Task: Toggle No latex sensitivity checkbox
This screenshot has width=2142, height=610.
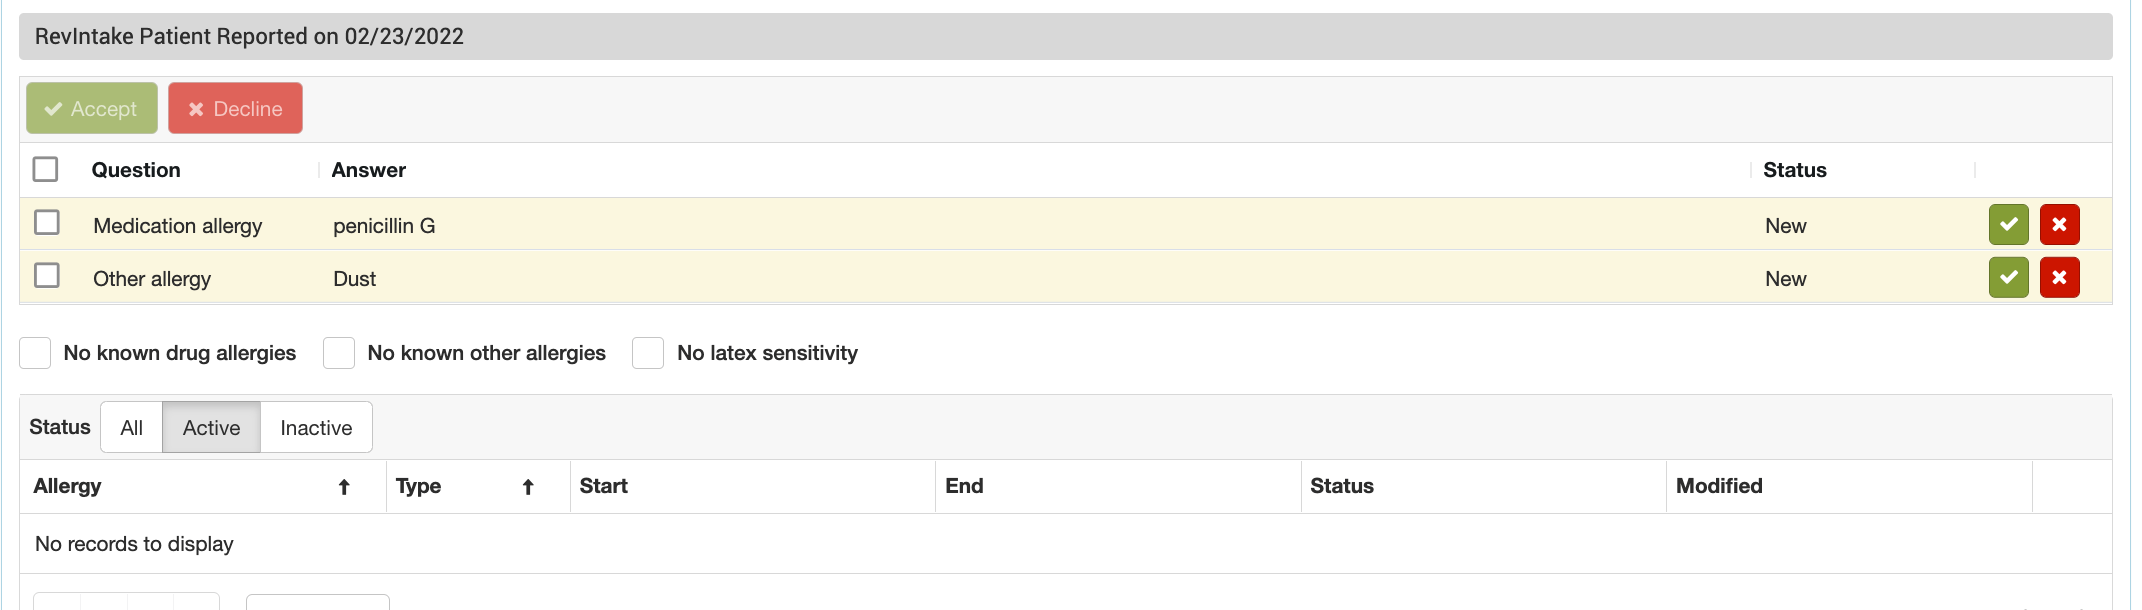Action: coord(648,353)
